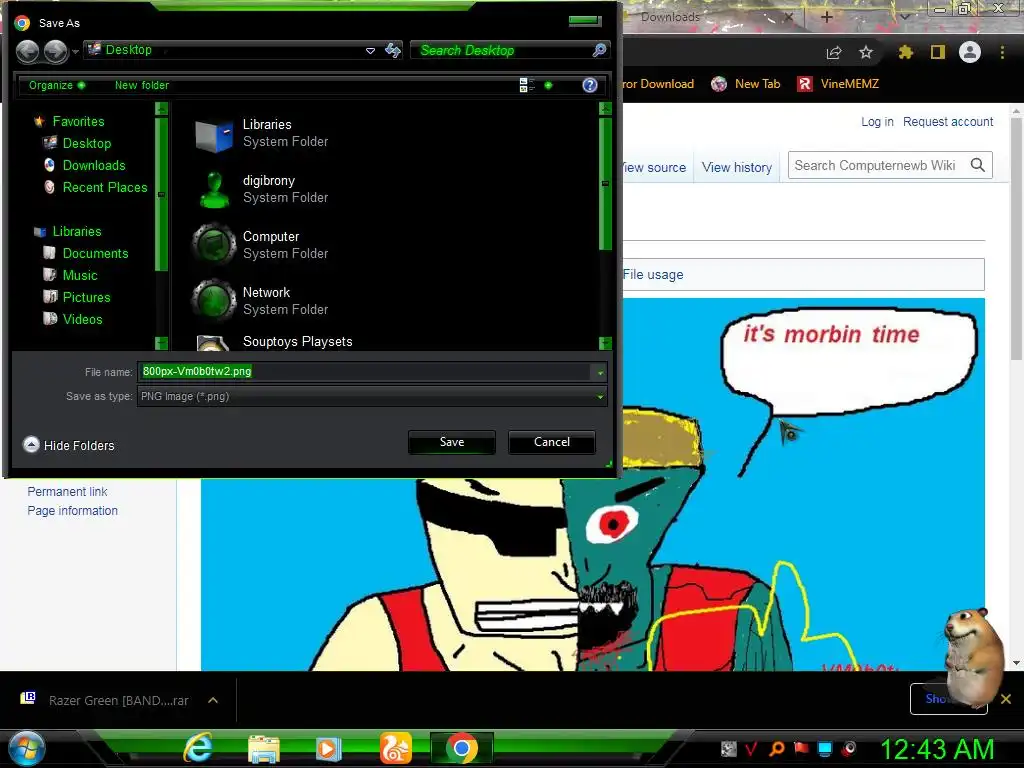This screenshot has width=1024, height=768.
Task: Submit the Computernewb Wiki search magnifier
Action: 978,165
